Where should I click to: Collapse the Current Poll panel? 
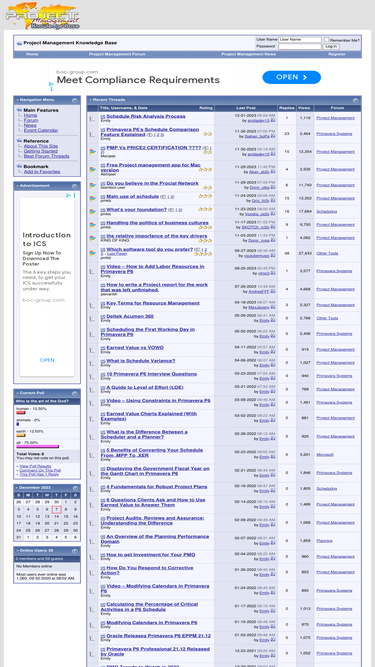75,393
